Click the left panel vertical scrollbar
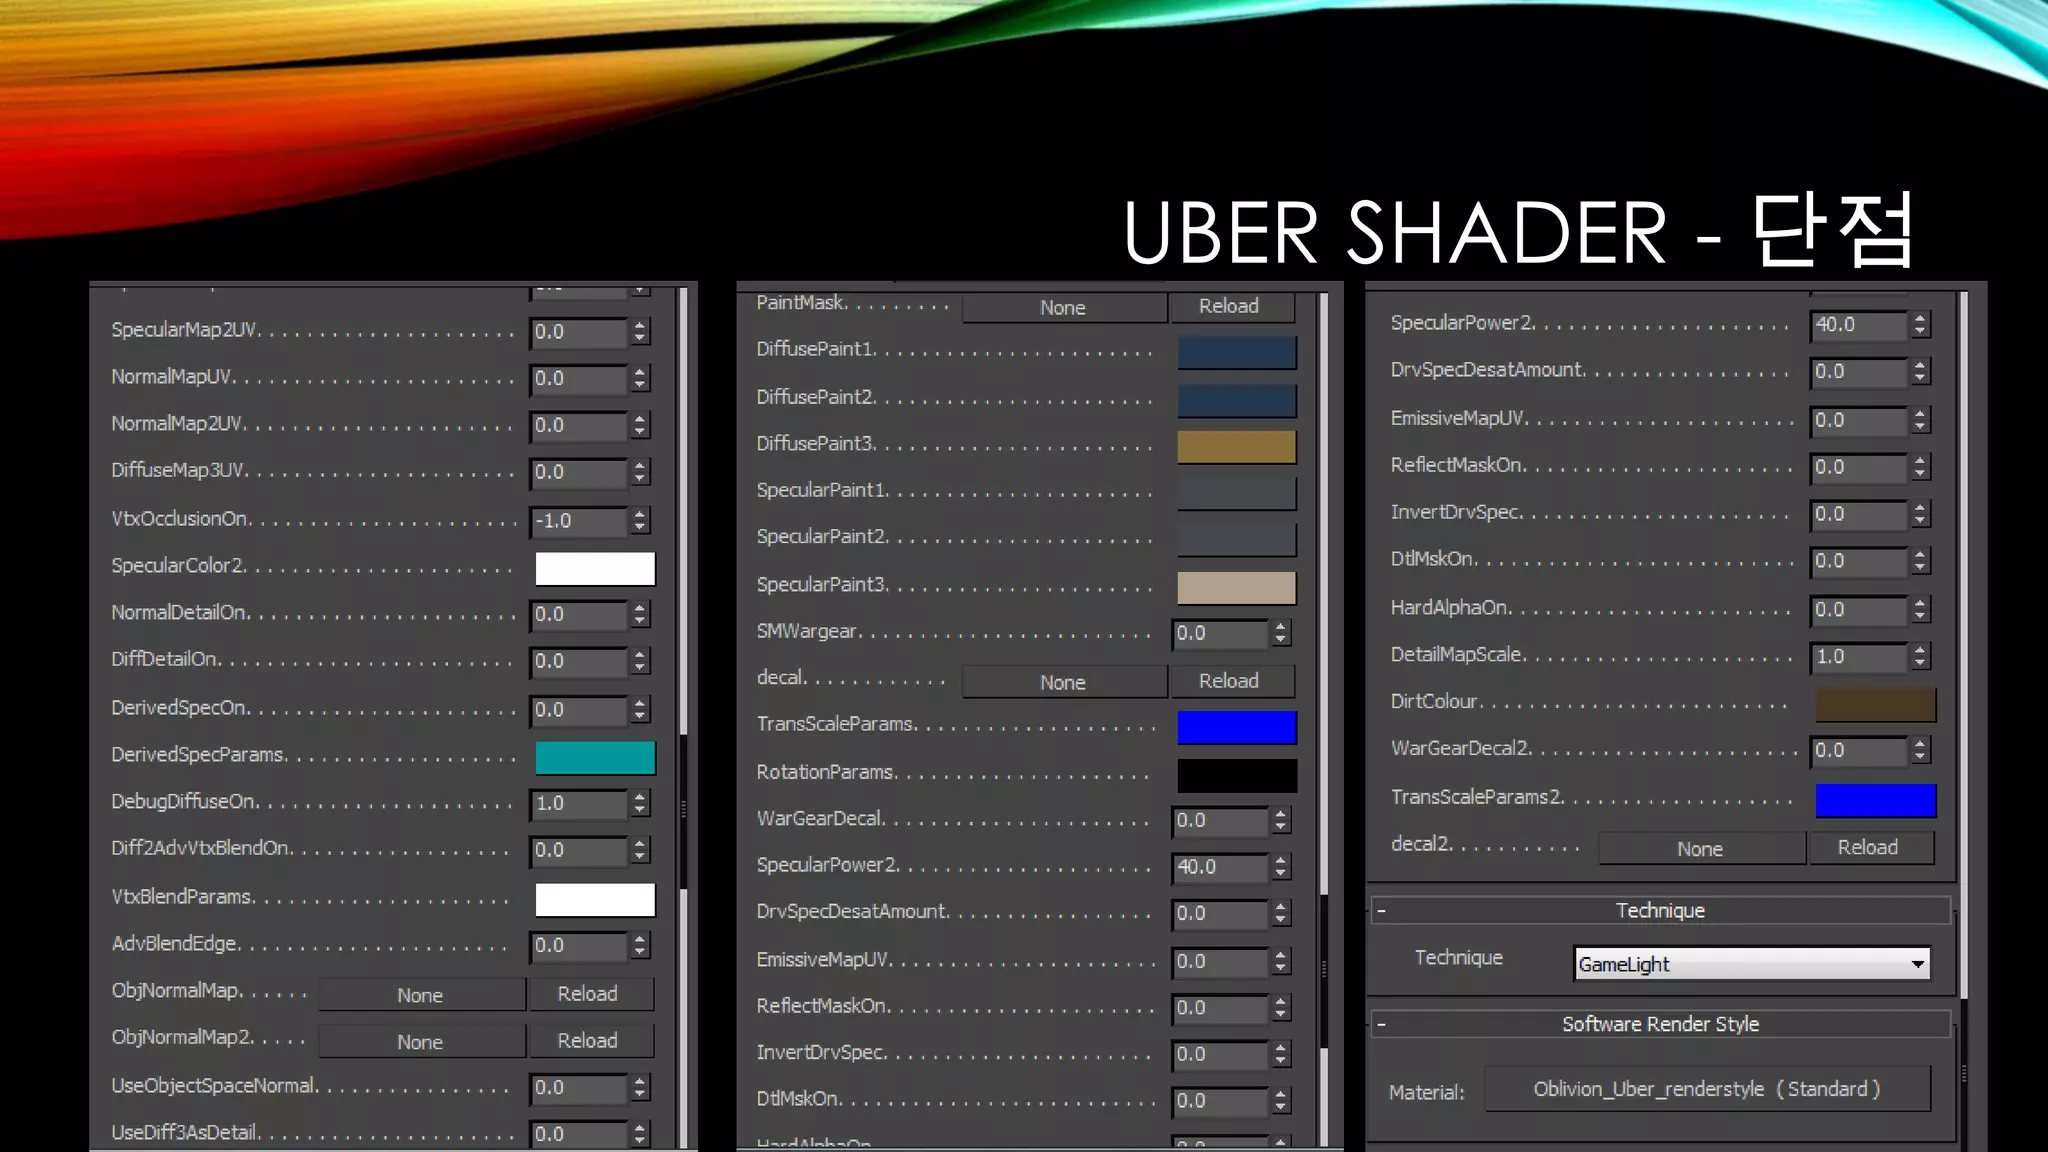 pyautogui.click(x=684, y=718)
